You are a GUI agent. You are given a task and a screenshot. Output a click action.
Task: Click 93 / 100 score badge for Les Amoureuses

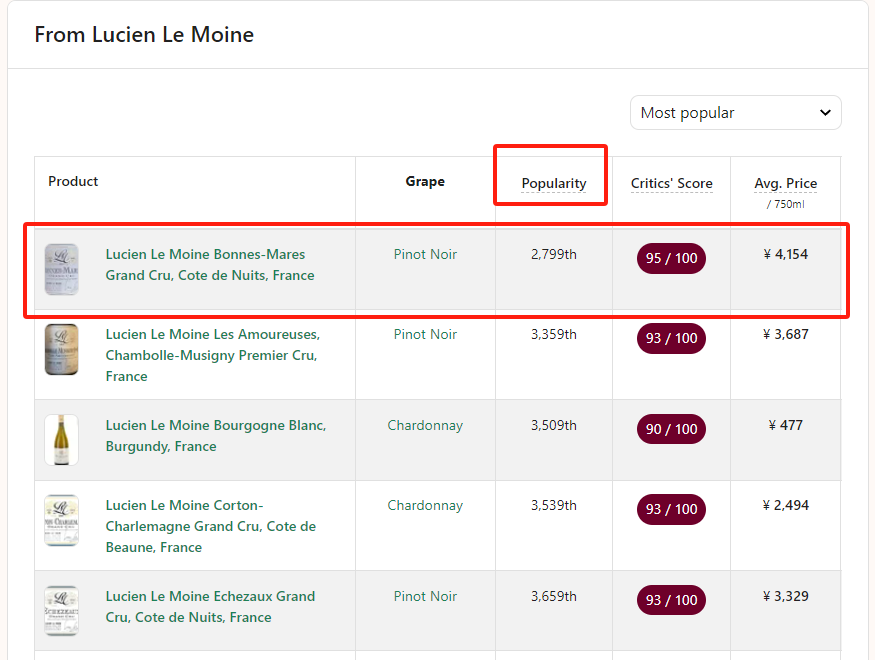671,338
